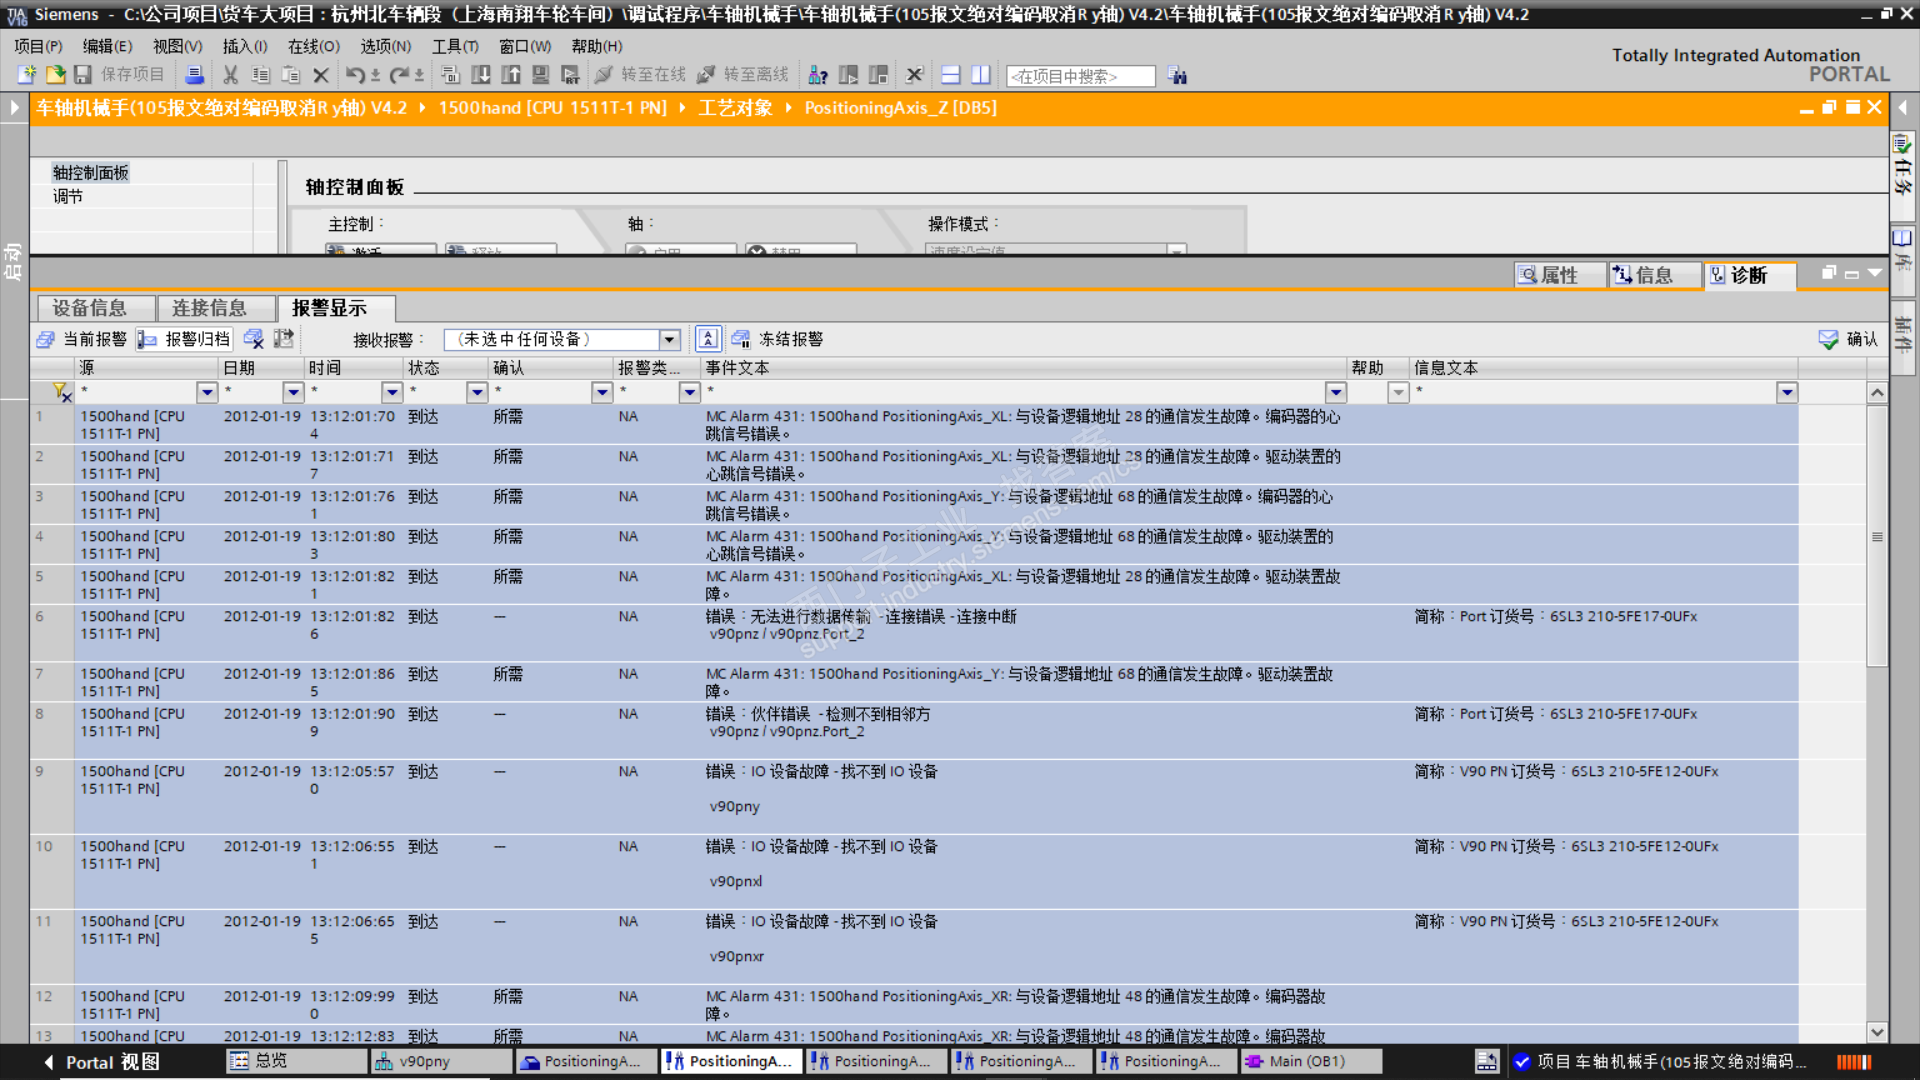Expand the 源 column filter dropdown
This screenshot has height=1080, width=1920.
tap(207, 392)
